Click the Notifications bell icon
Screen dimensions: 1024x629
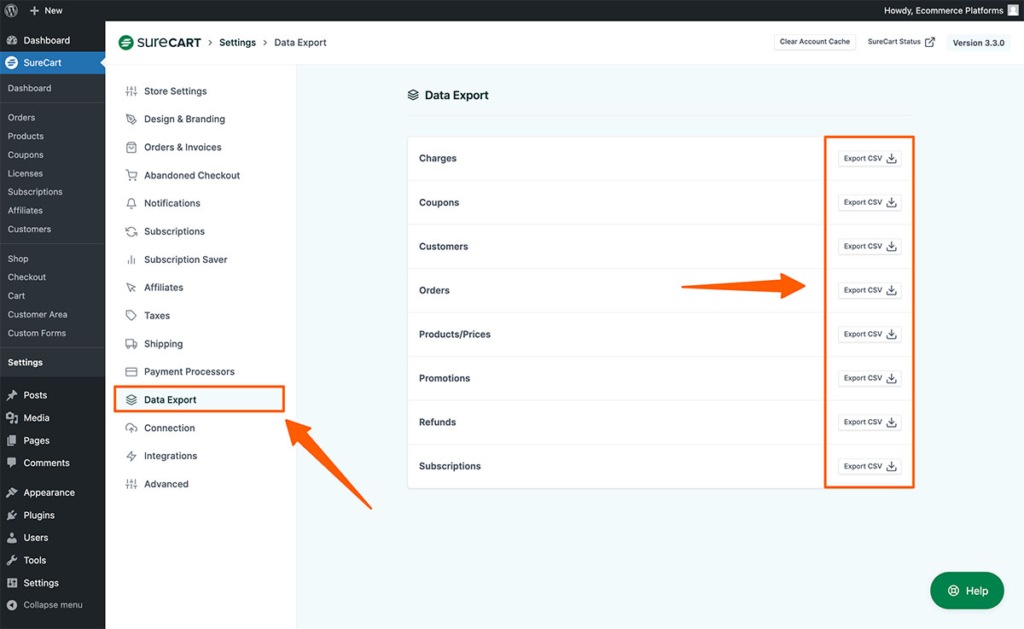[131, 203]
